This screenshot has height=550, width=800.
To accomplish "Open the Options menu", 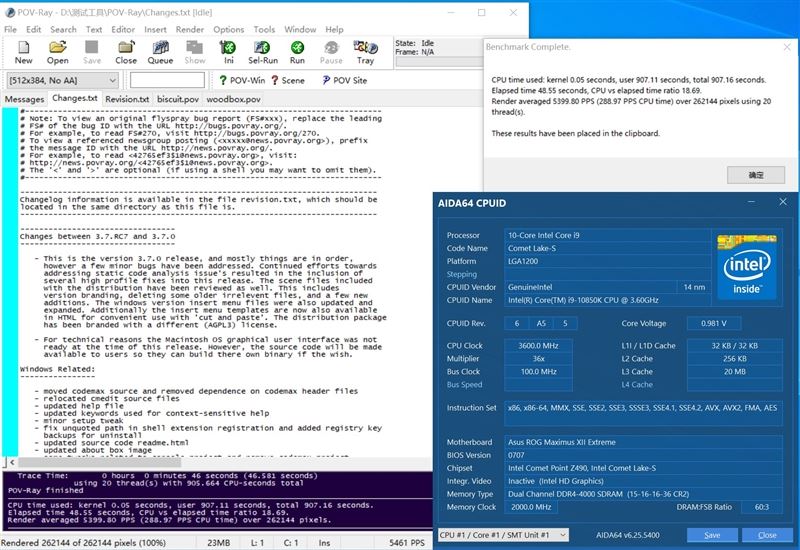I will point(229,30).
